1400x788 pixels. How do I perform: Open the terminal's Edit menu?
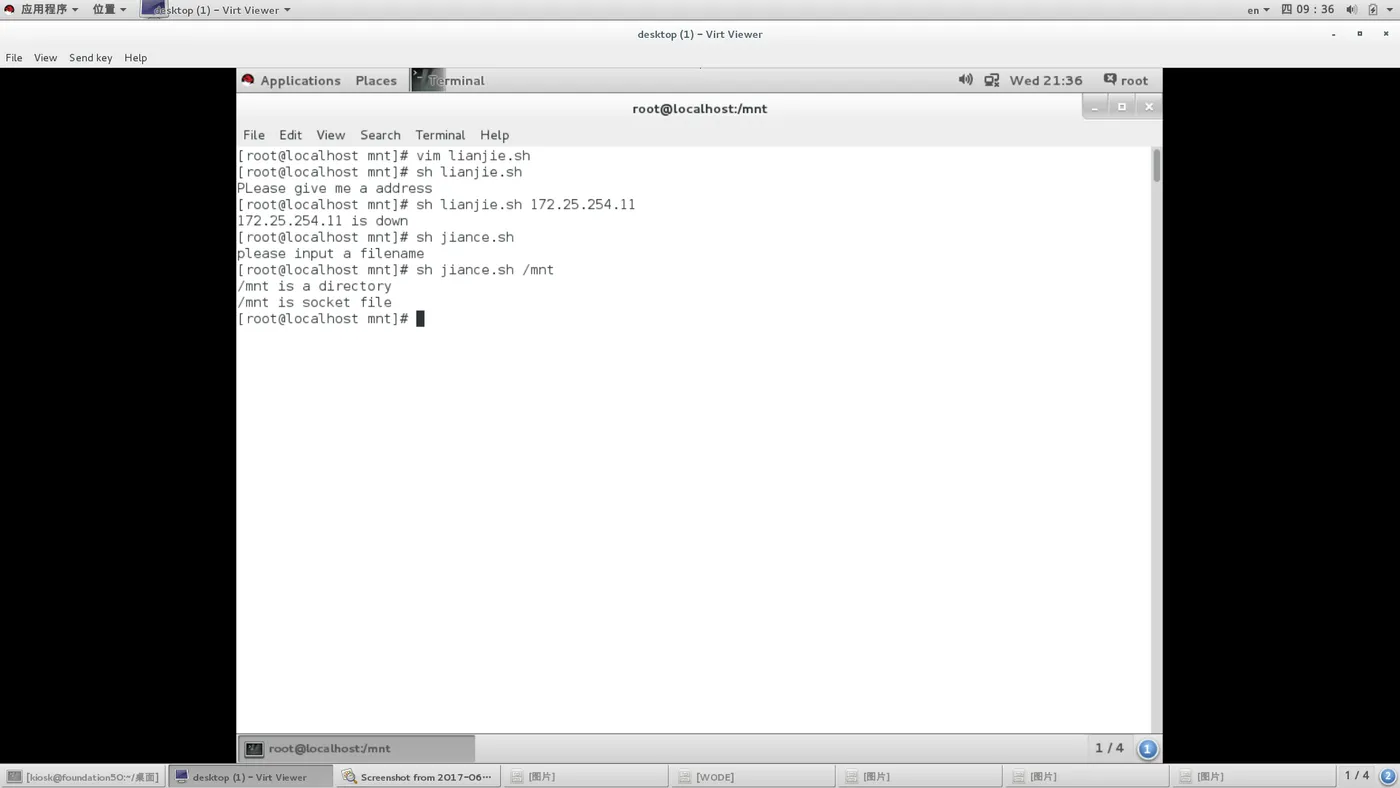coord(290,135)
